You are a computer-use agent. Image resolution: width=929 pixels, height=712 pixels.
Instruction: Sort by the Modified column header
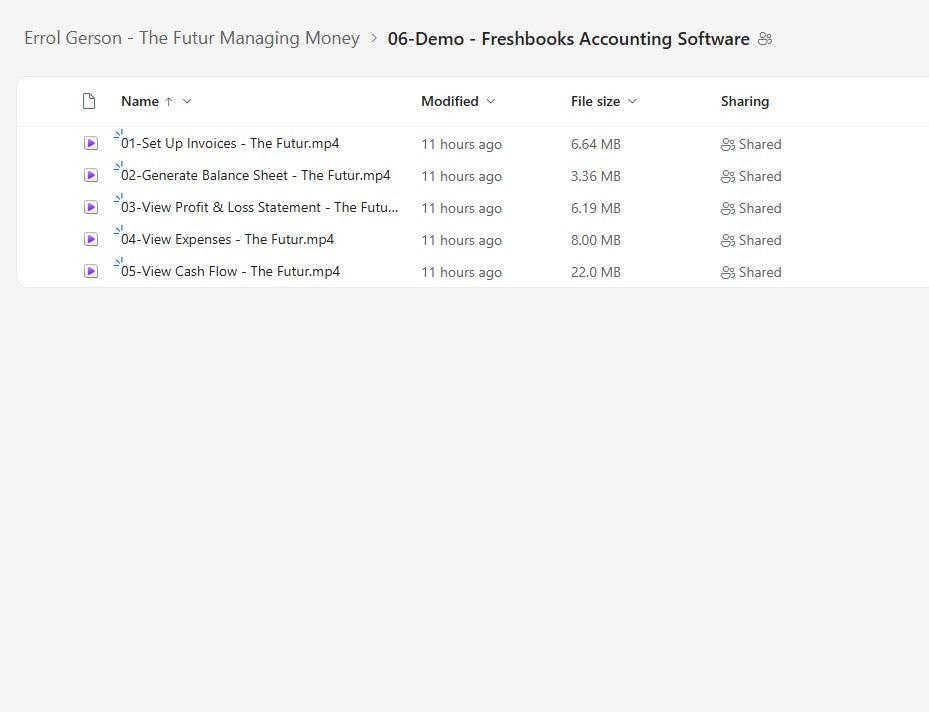click(x=450, y=101)
